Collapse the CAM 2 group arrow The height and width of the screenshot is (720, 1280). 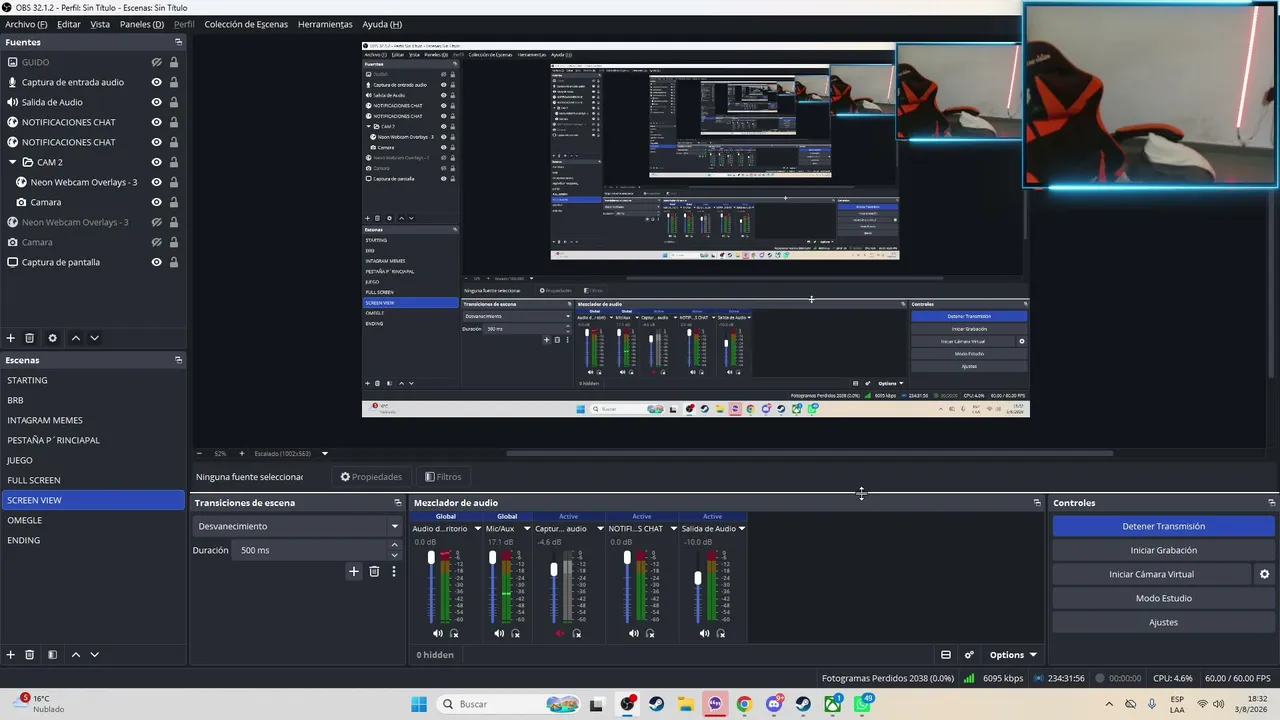click(13, 162)
